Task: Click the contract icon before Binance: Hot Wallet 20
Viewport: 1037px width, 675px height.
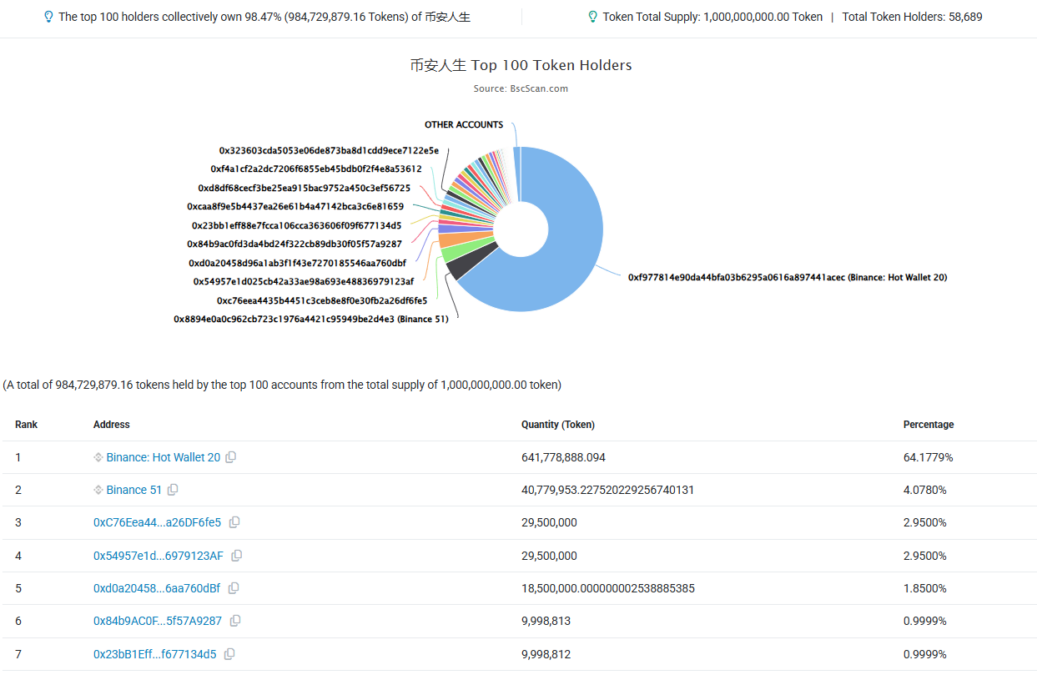Action: click(x=98, y=457)
